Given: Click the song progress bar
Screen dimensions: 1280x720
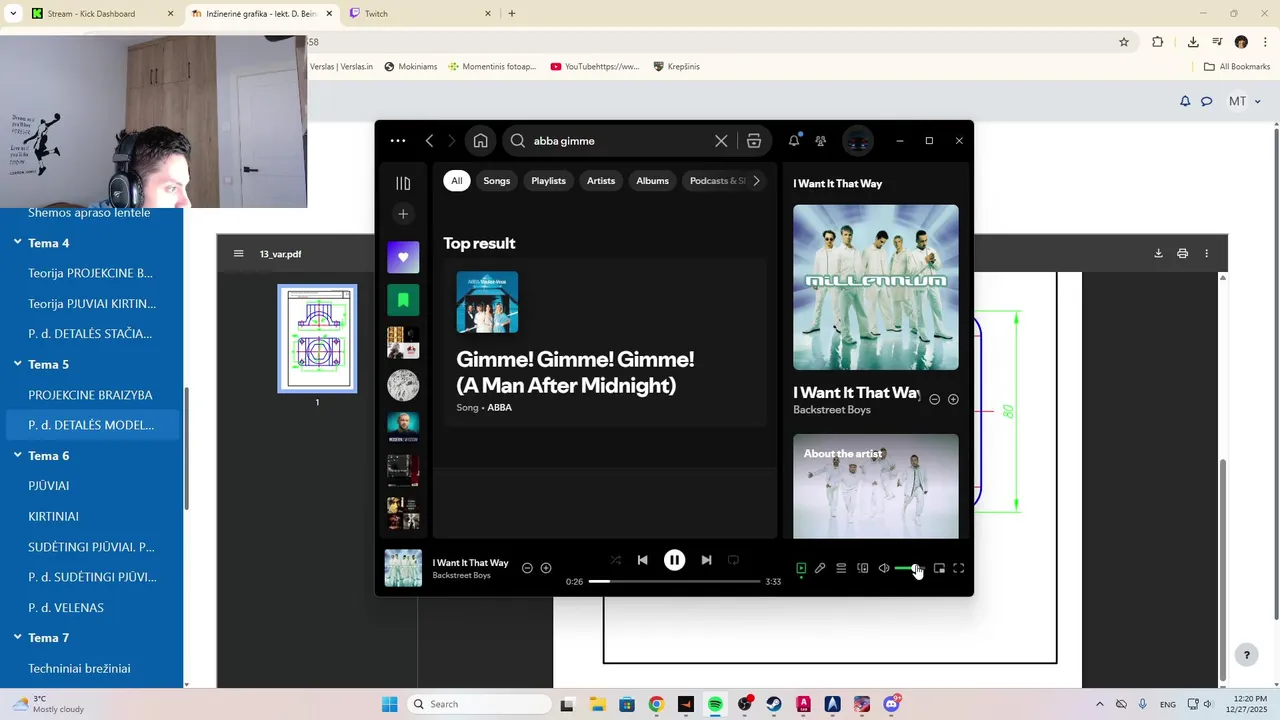Looking at the screenshot, I should pos(675,581).
